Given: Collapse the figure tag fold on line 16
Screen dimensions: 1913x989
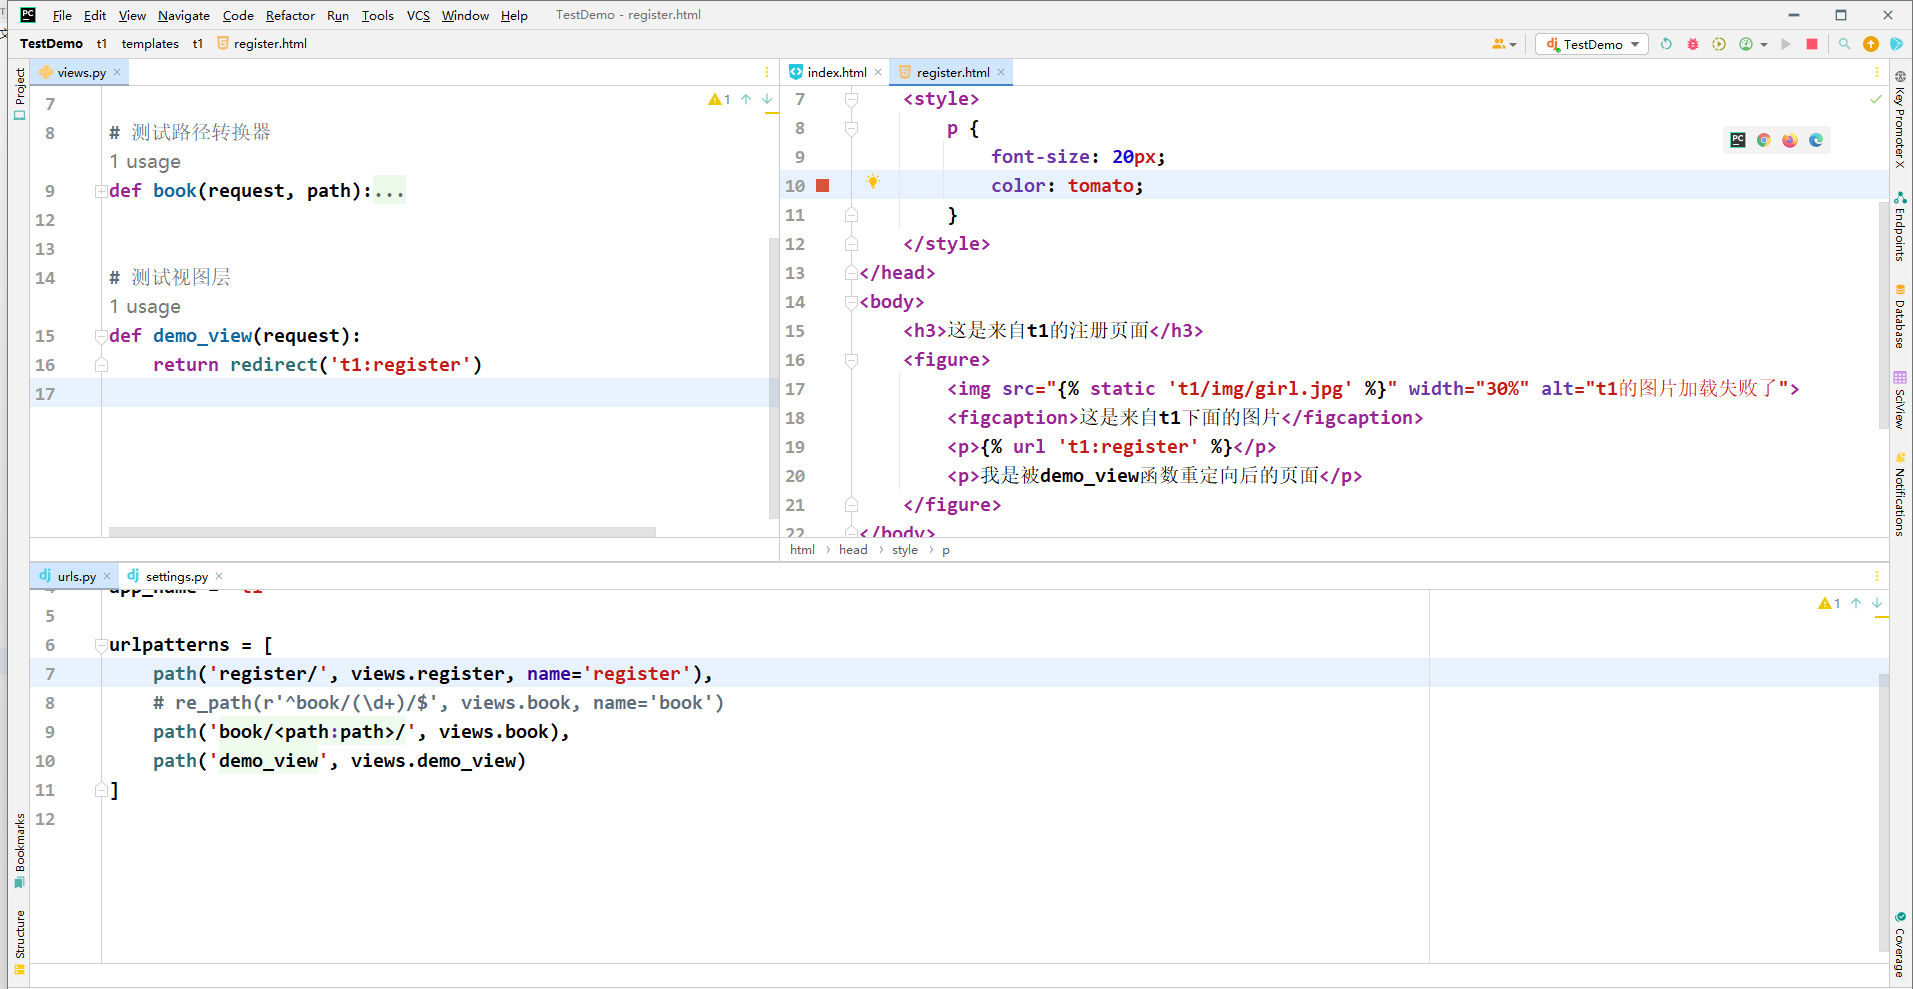Looking at the screenshot, I should 851,360.
